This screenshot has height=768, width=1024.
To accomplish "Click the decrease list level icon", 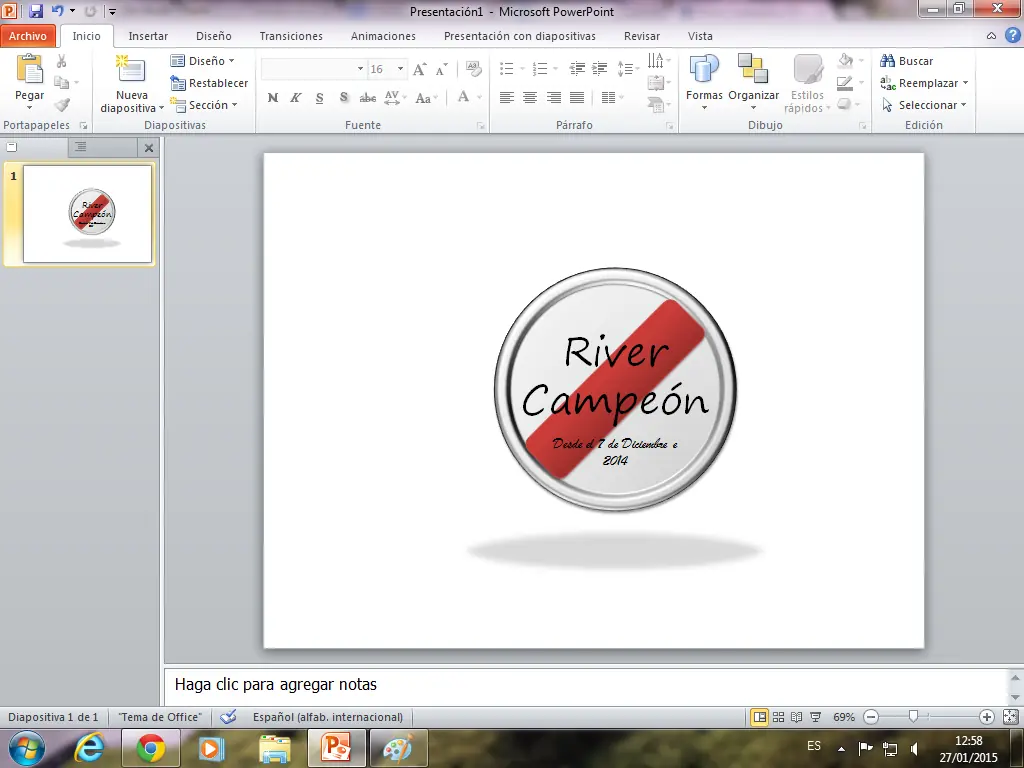I will tap(577, 69).
